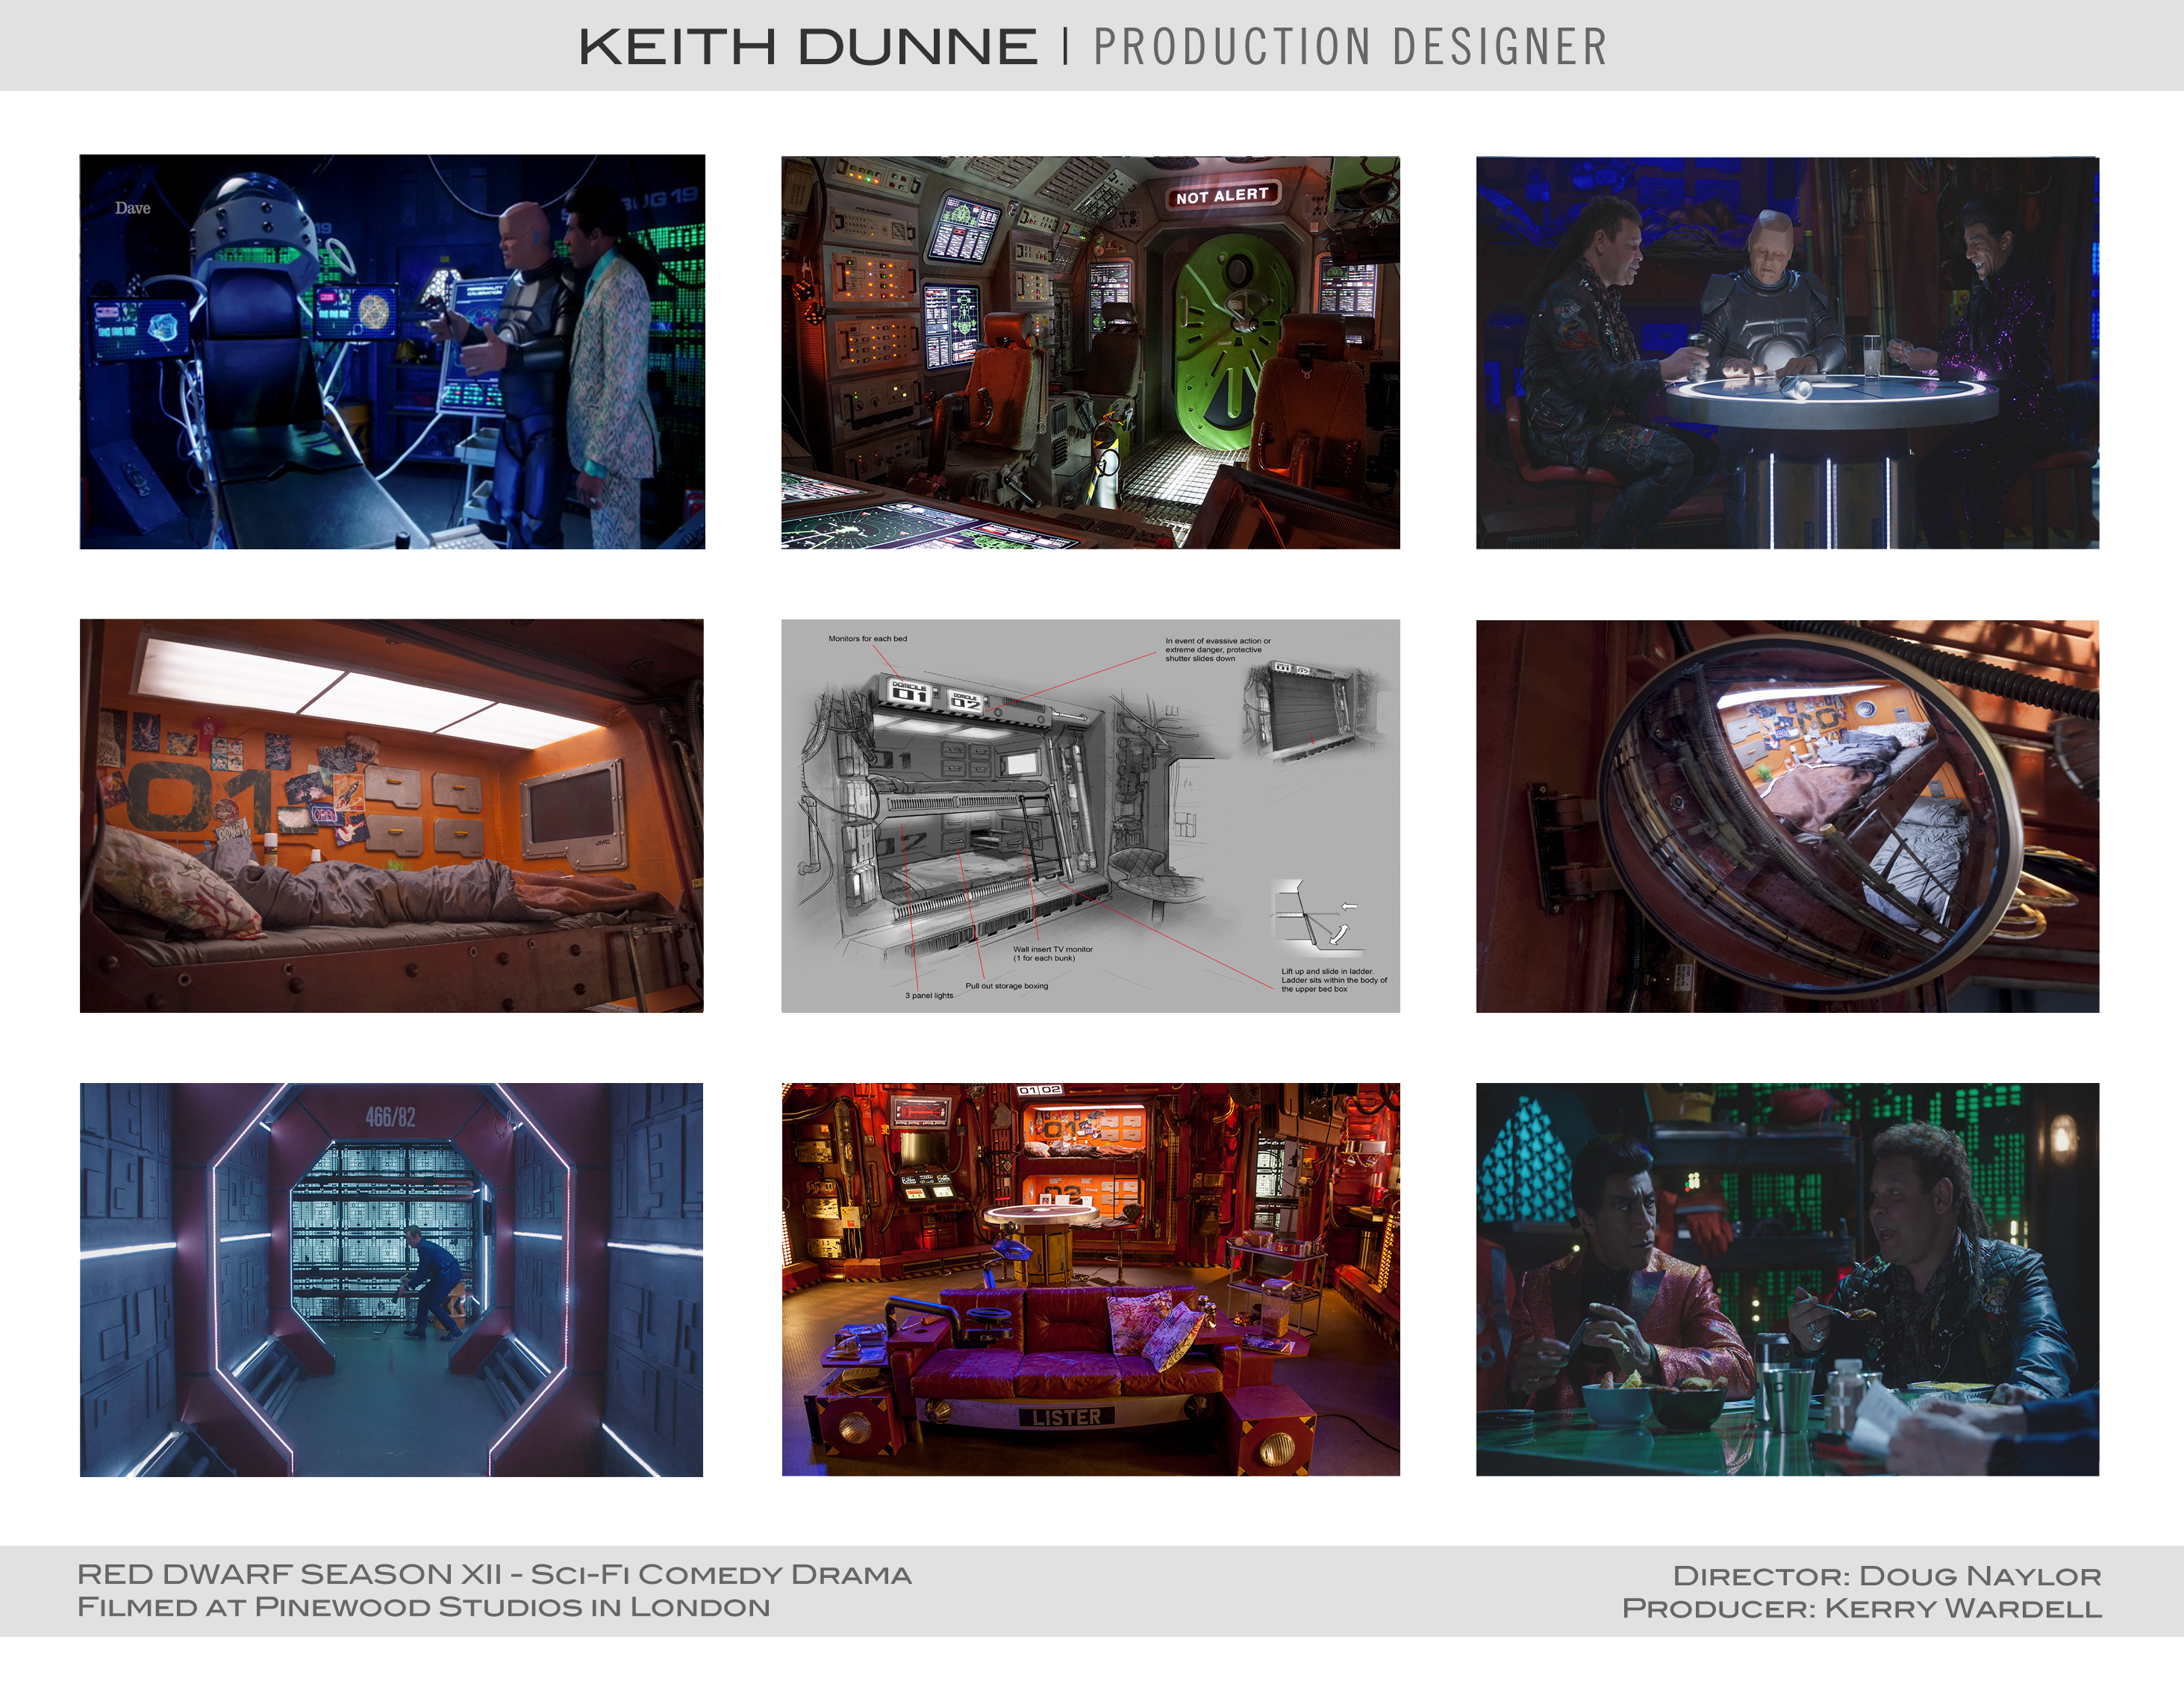
Task: Open the 466/82 octagonal corridor image
Action: pos(392,1280)
